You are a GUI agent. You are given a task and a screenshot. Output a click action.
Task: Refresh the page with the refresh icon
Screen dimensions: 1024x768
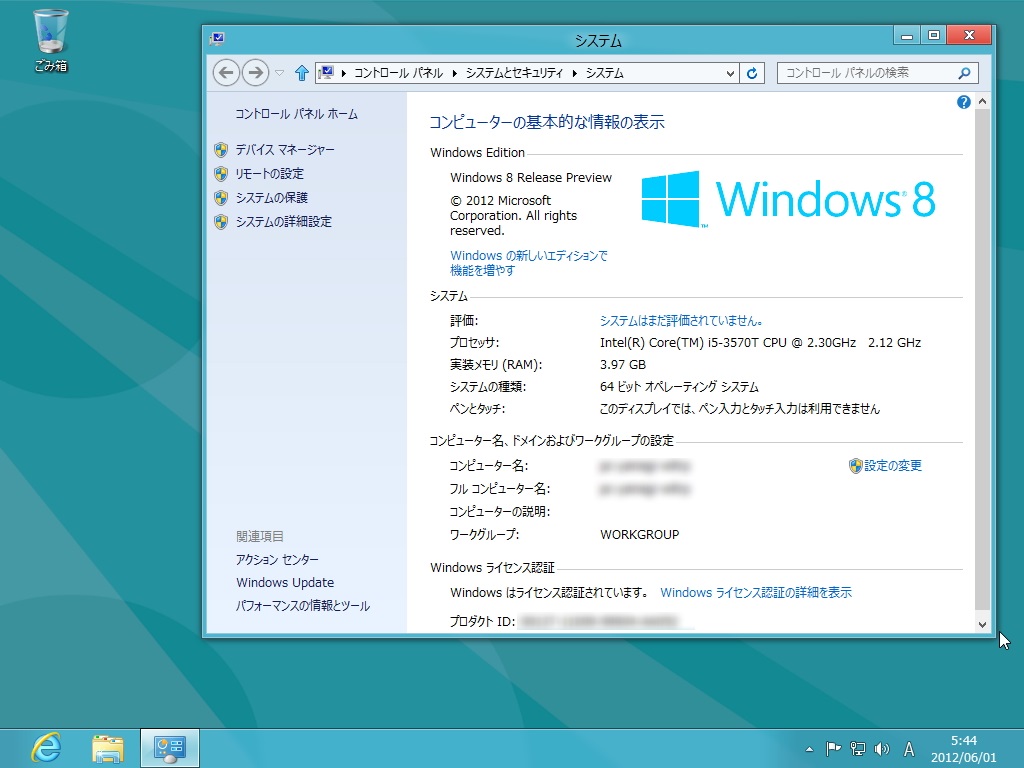[x=752, y=72]
